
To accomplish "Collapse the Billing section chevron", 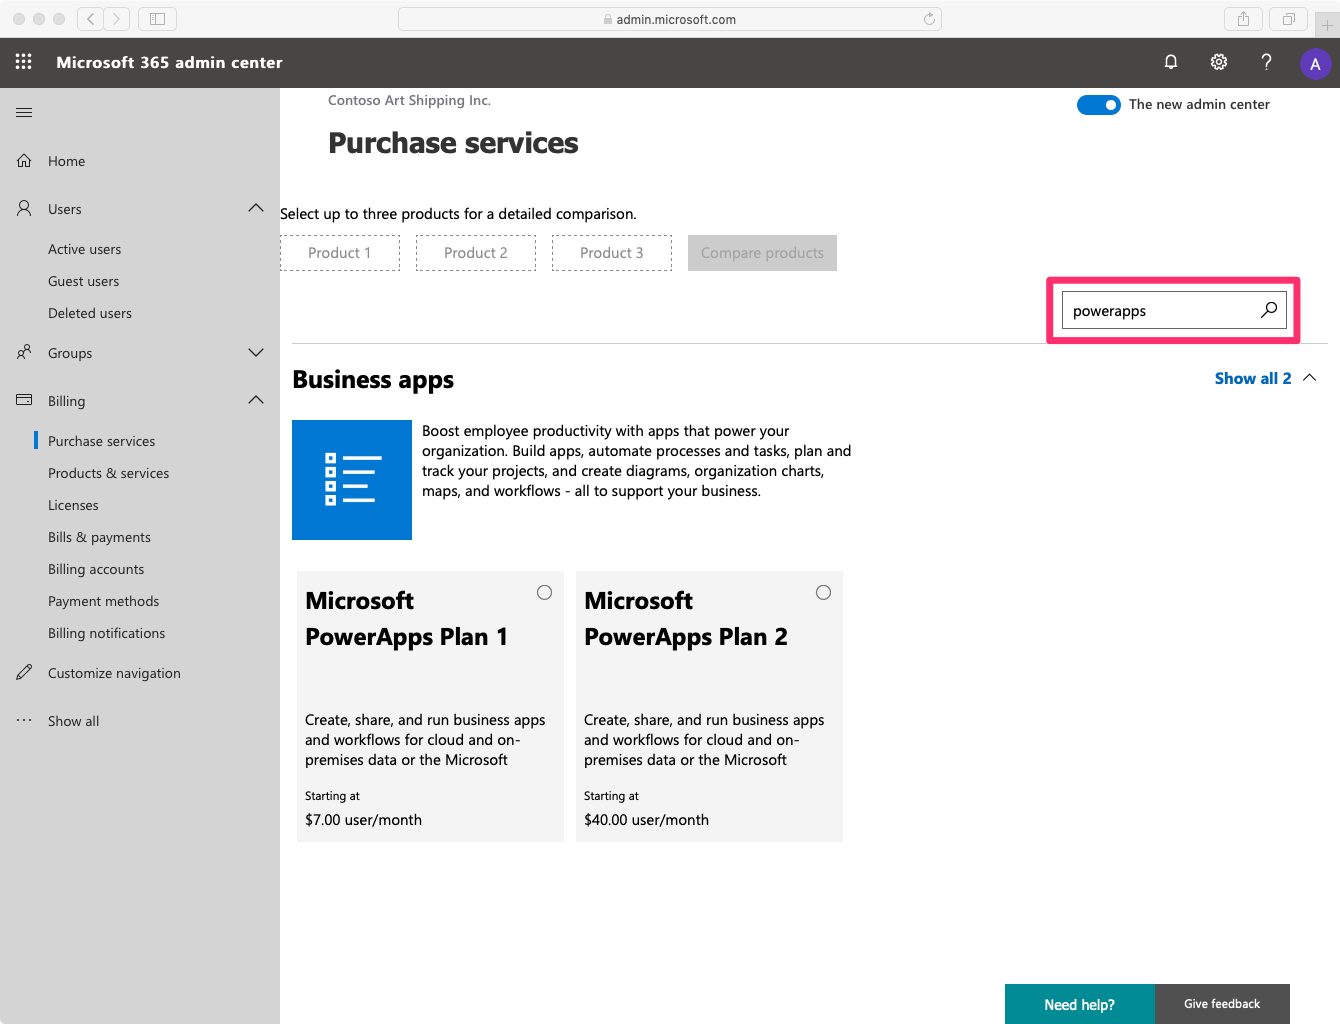I will 256,400.
